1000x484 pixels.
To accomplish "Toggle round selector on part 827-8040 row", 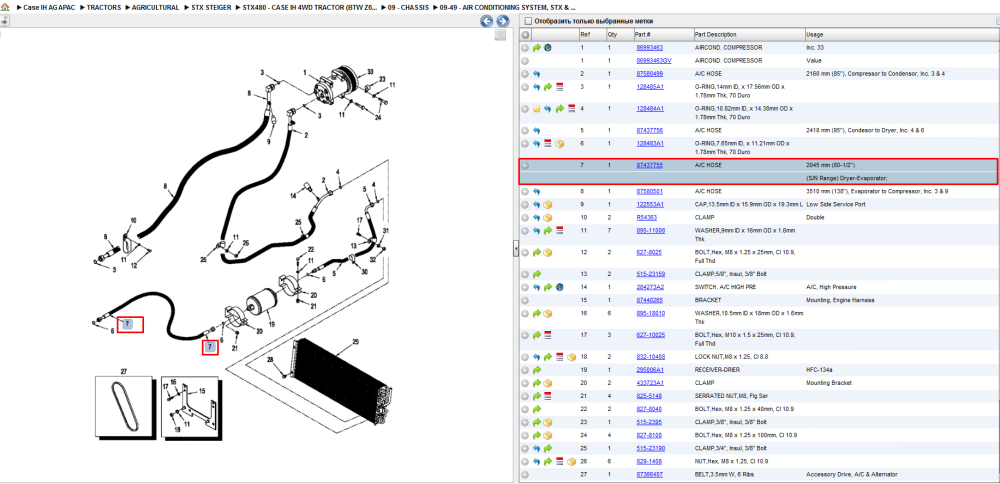I will [525, 409].
